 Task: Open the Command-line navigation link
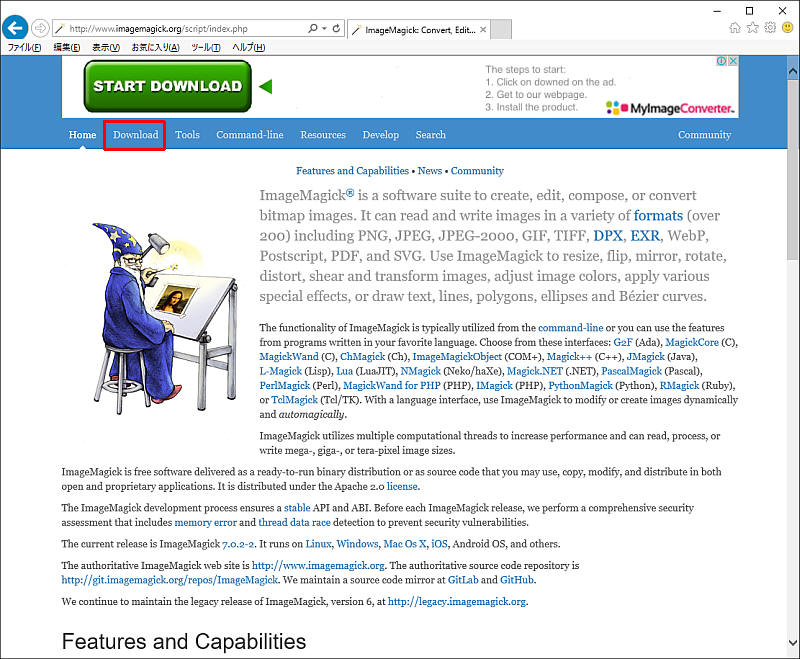249,135
